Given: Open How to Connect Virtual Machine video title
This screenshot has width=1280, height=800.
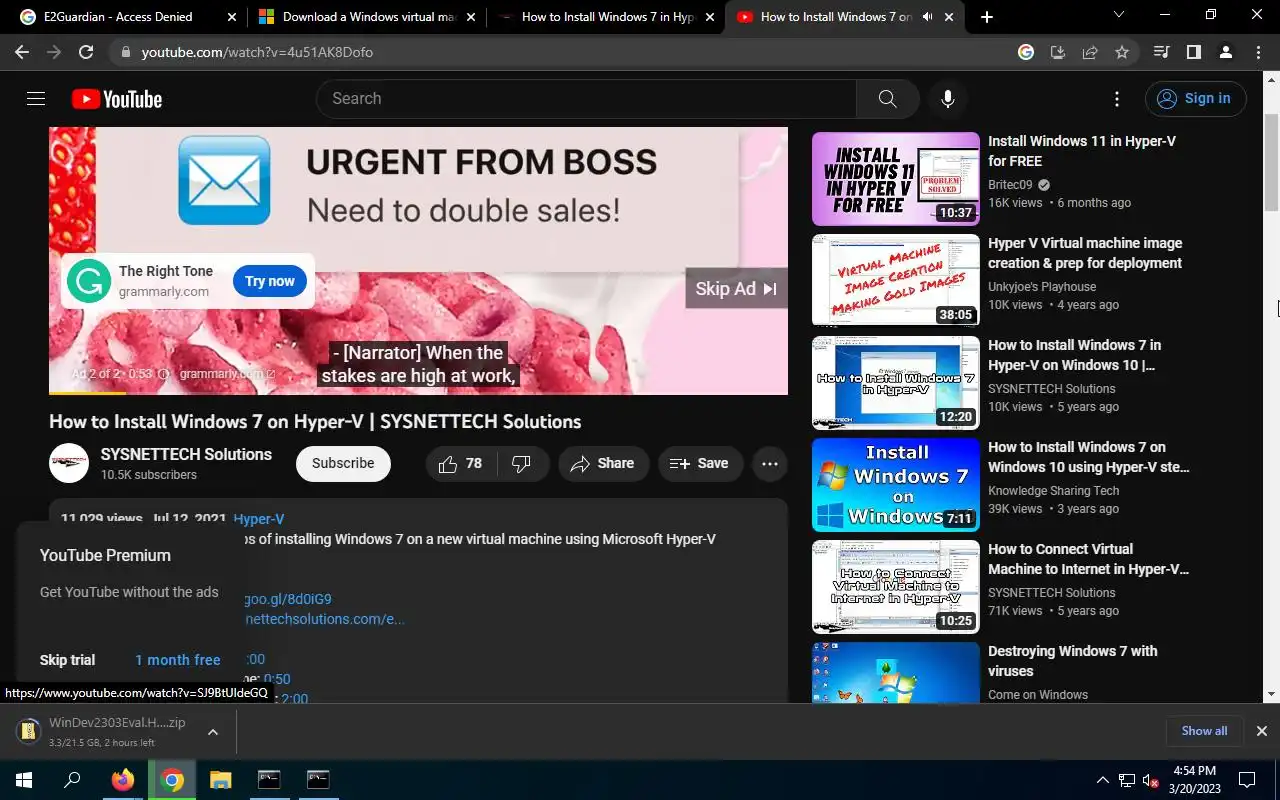Looking at the screenshot, I should [1089, 559].
